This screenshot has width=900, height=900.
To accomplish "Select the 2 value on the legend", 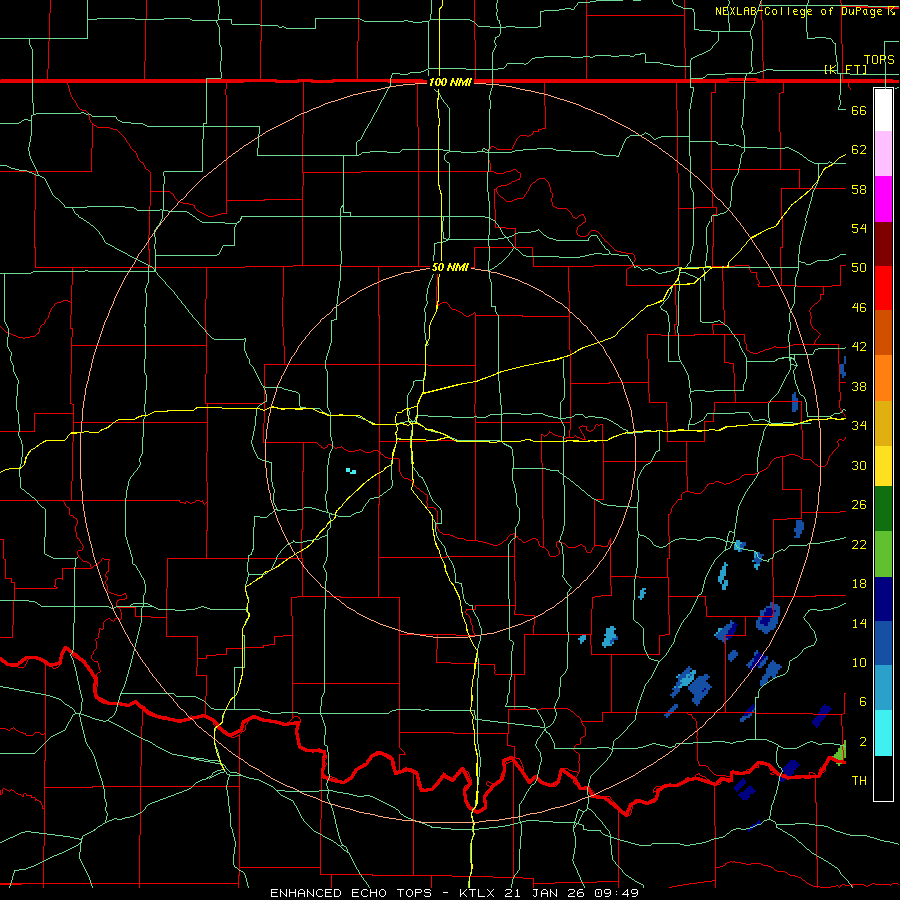I will (x=863, y=742).
